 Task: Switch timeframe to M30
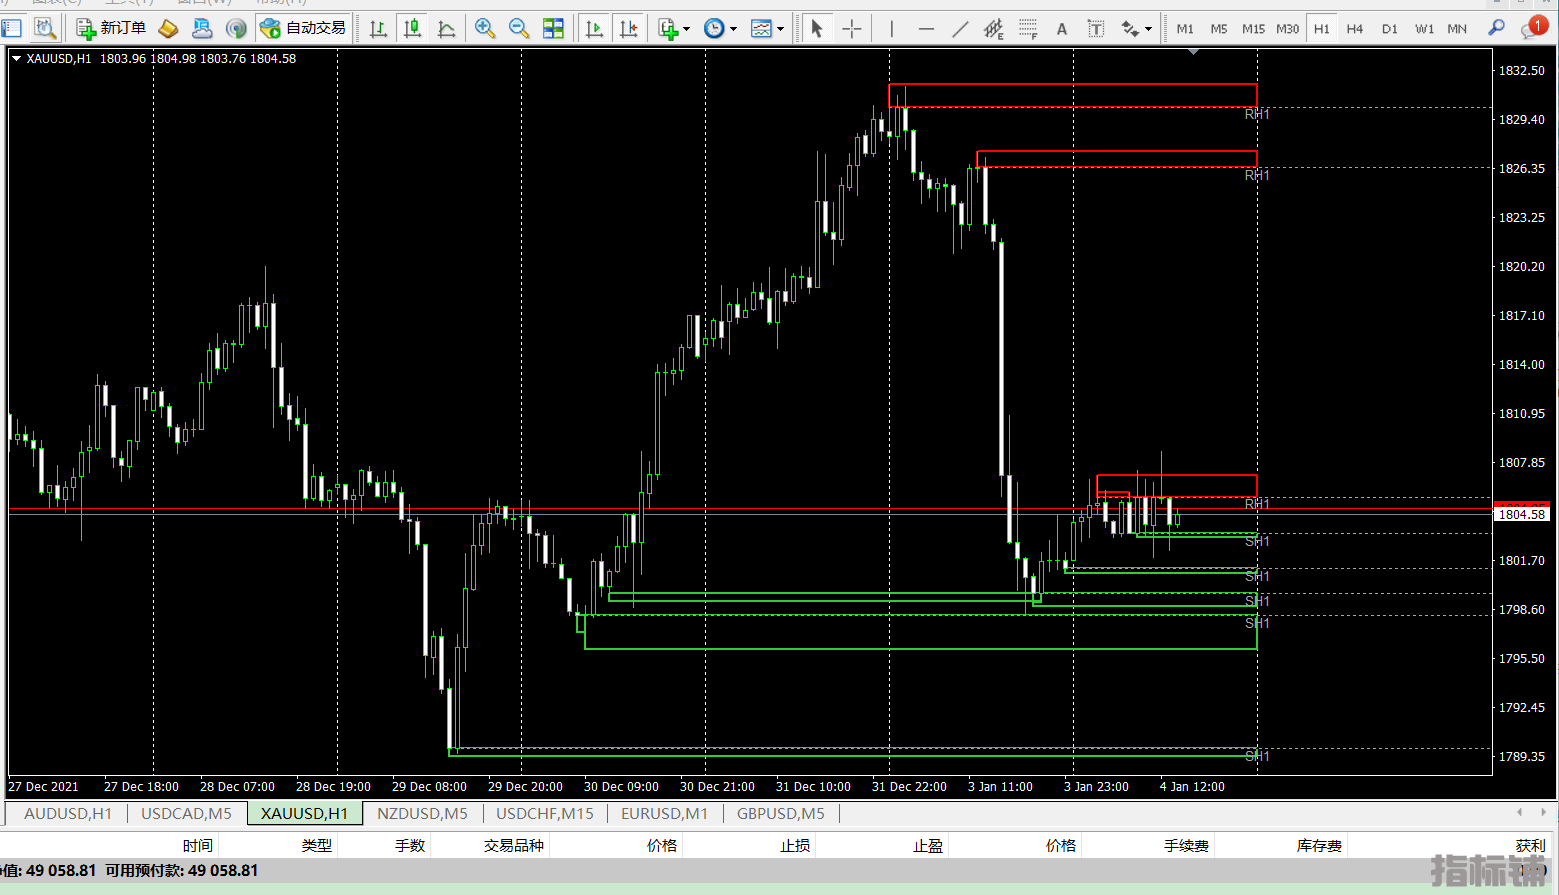[1288, 28]
